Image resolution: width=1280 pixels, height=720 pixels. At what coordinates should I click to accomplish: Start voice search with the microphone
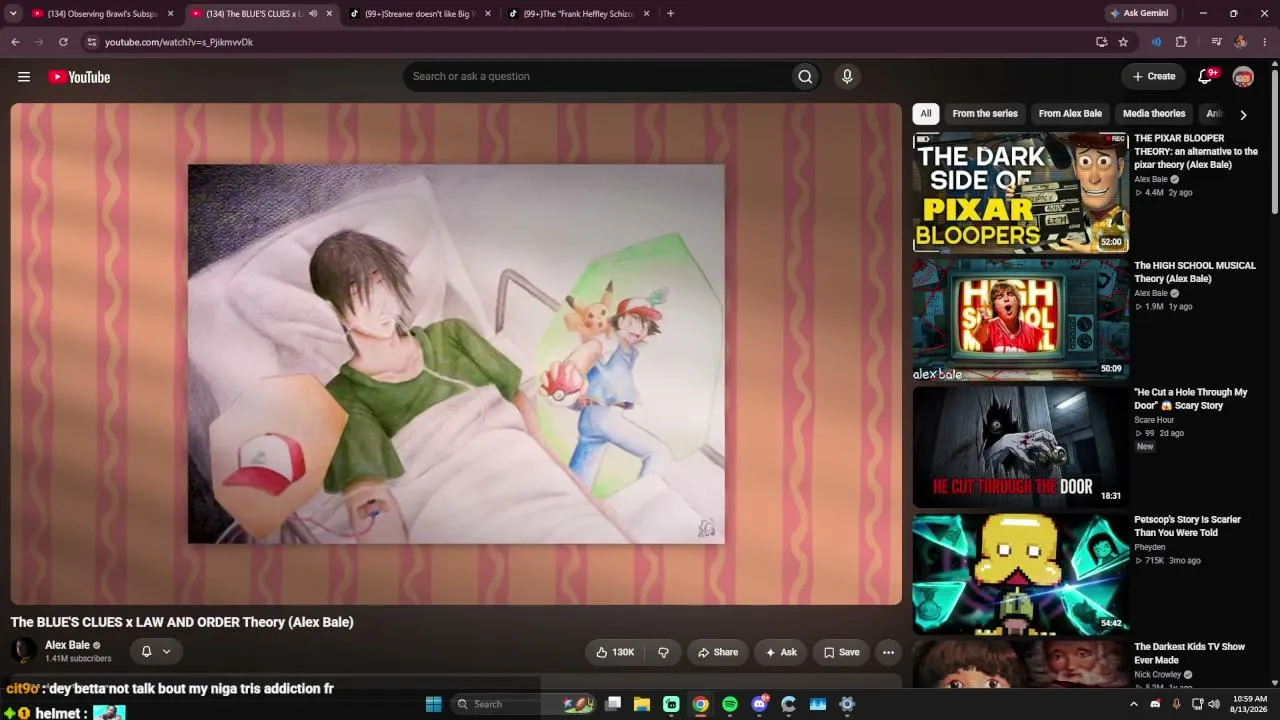[847, 77]
